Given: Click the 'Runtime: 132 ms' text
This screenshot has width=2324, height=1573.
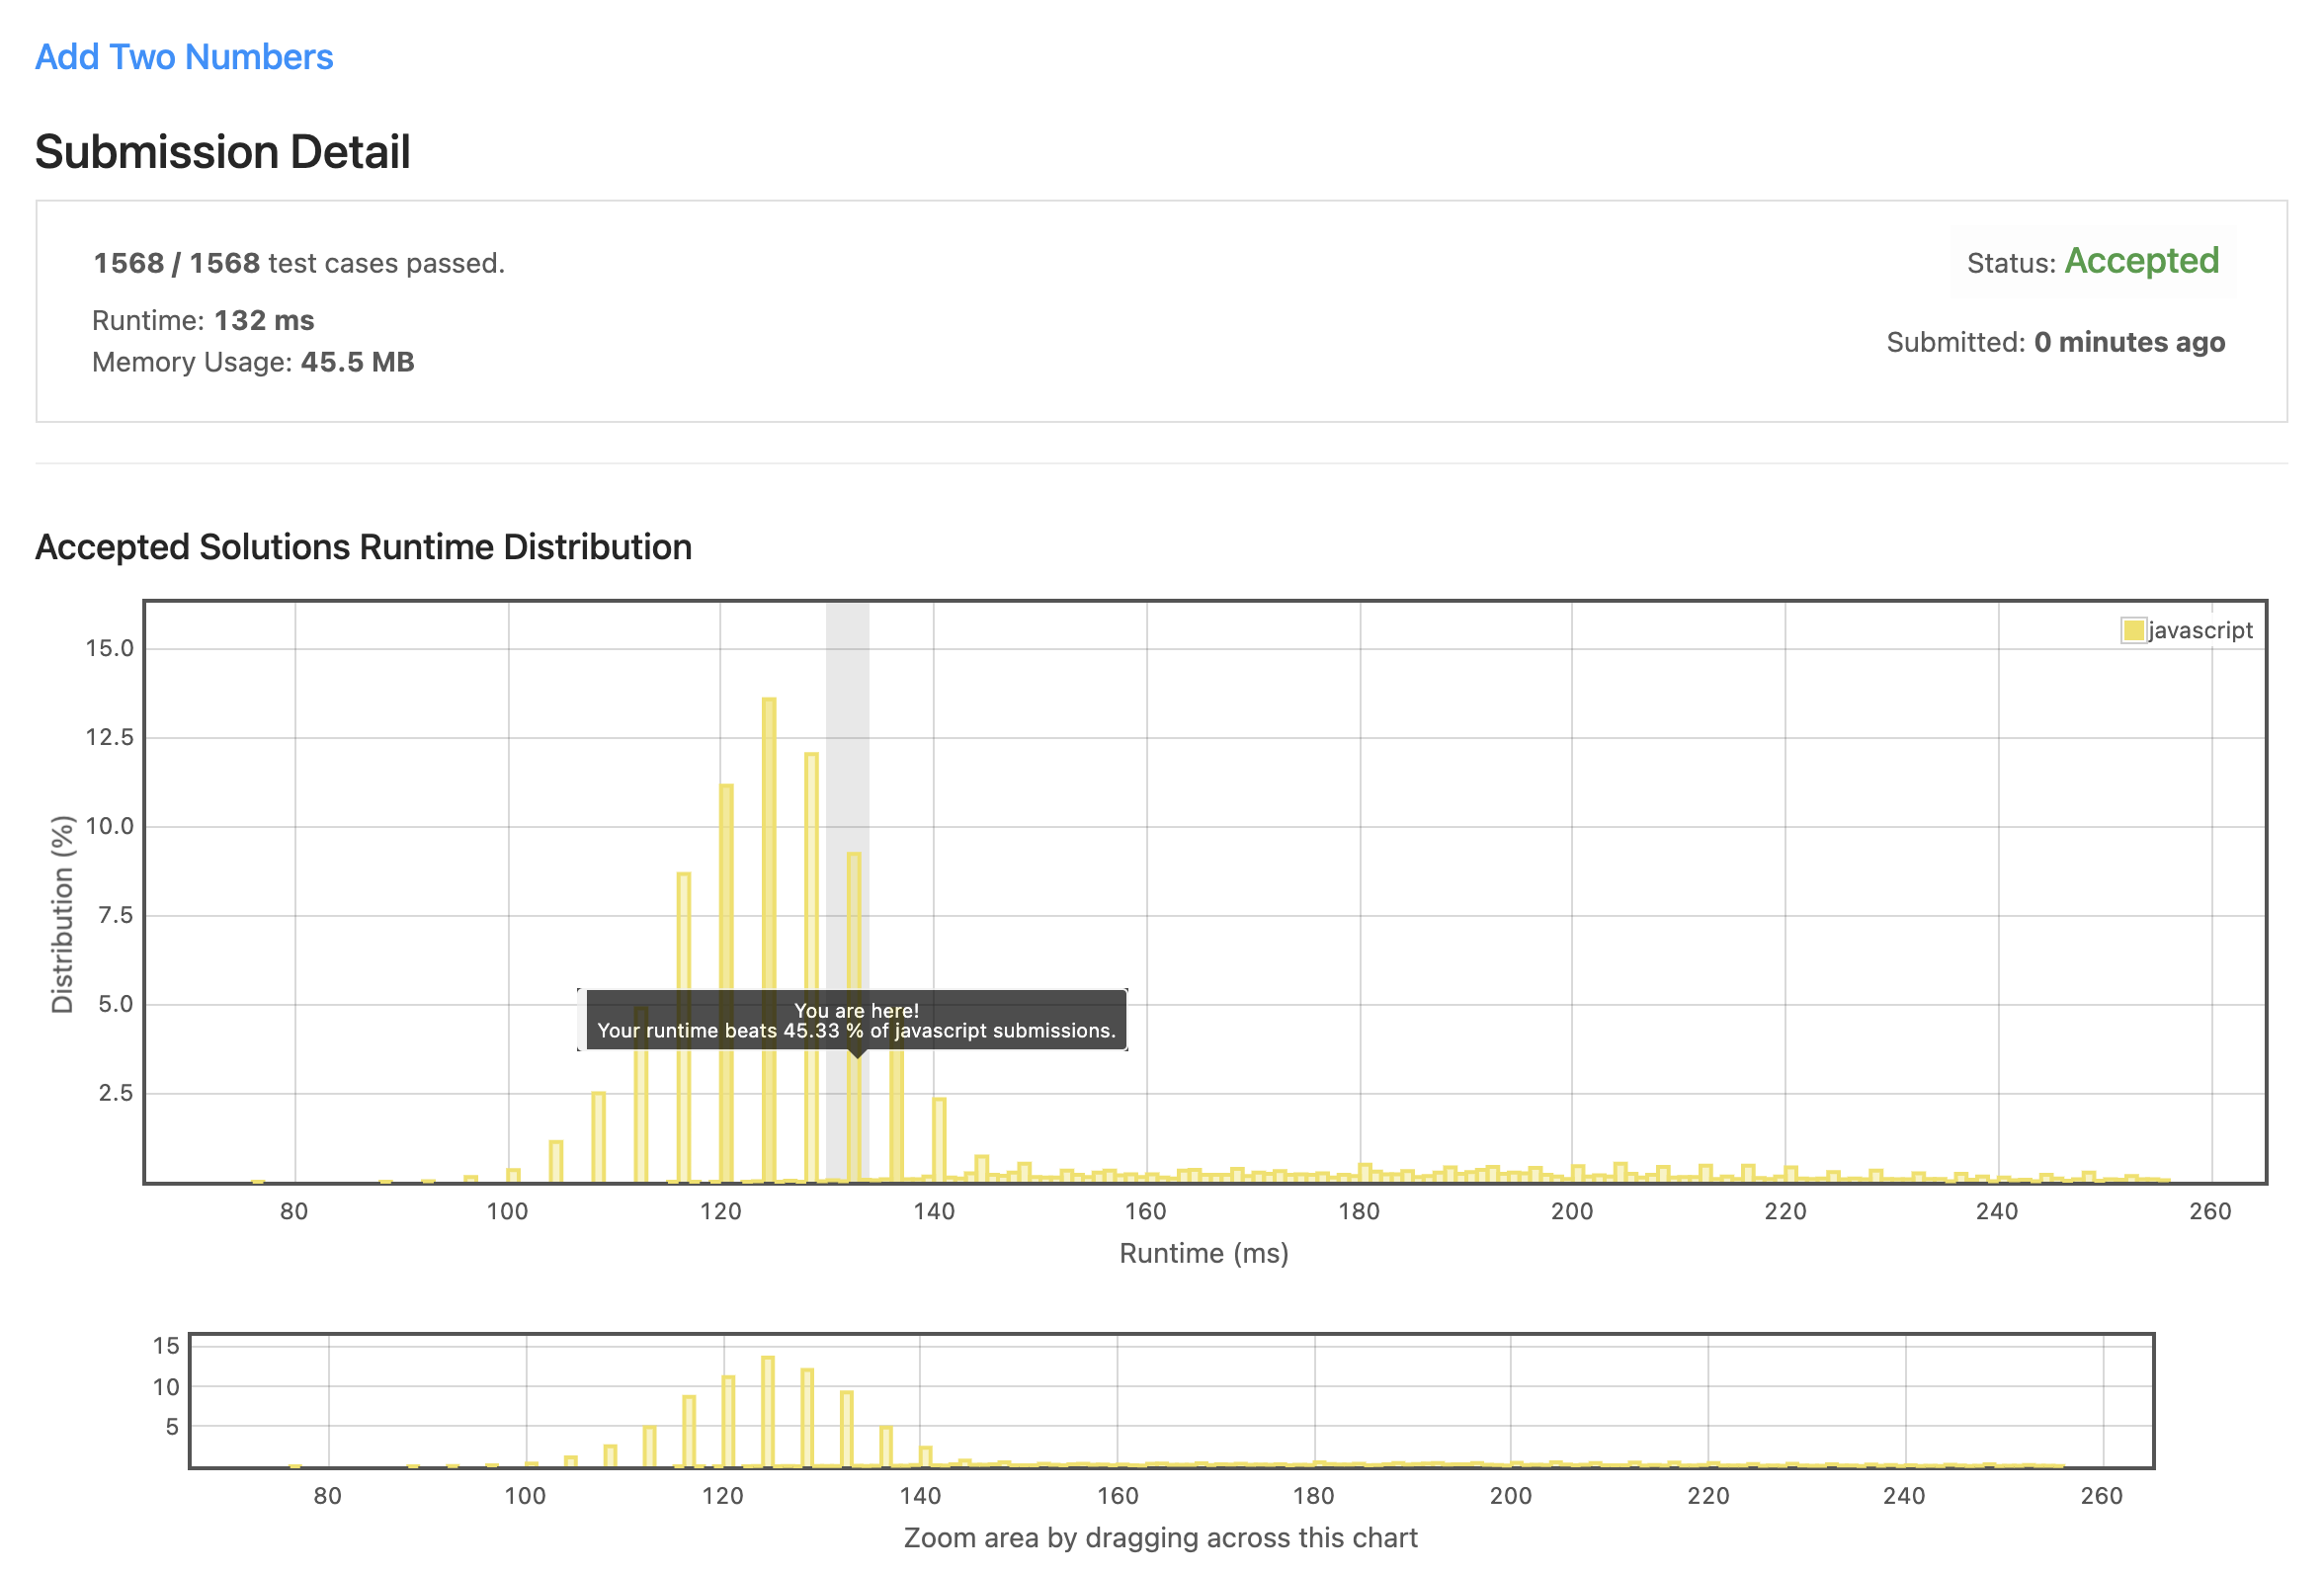Looking at the screenshot, I should click(203, 320).
